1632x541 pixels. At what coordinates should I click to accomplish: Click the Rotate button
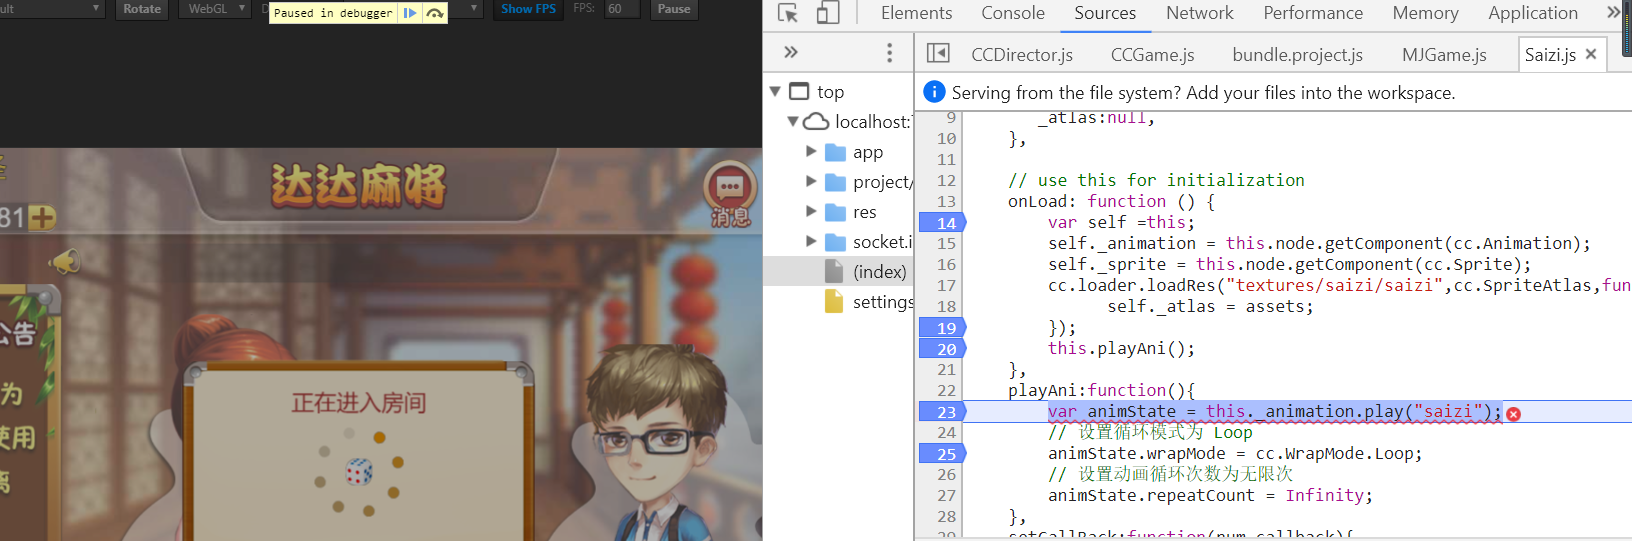(x=142, y=9)
